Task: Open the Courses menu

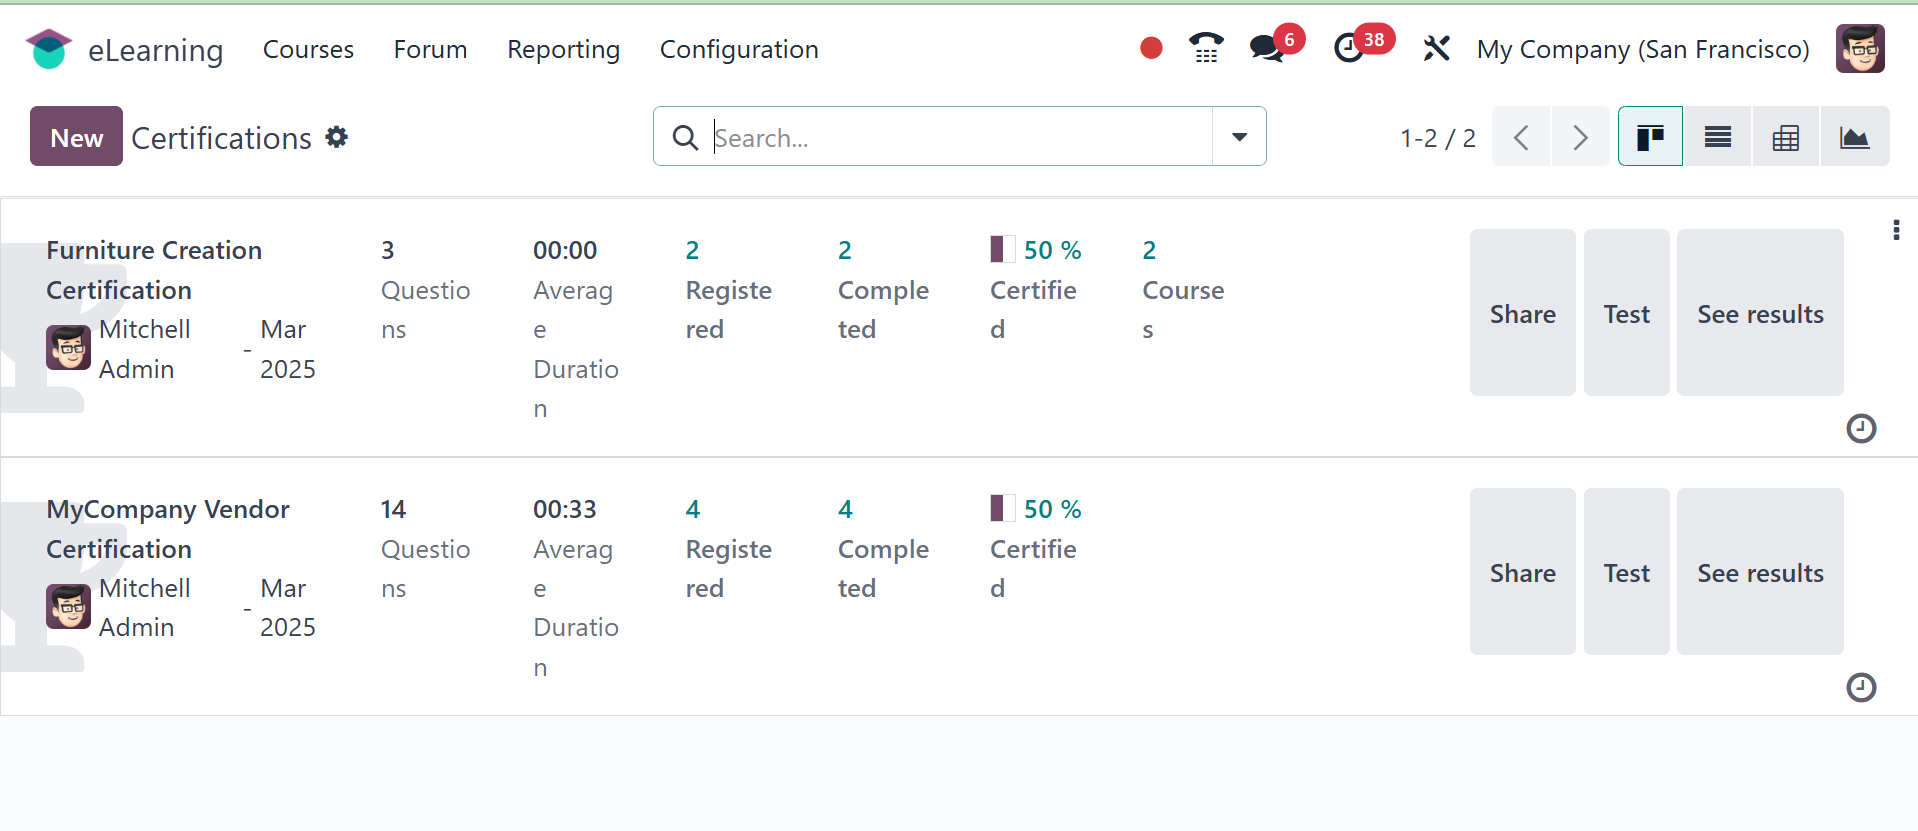Action: point(308,49)
